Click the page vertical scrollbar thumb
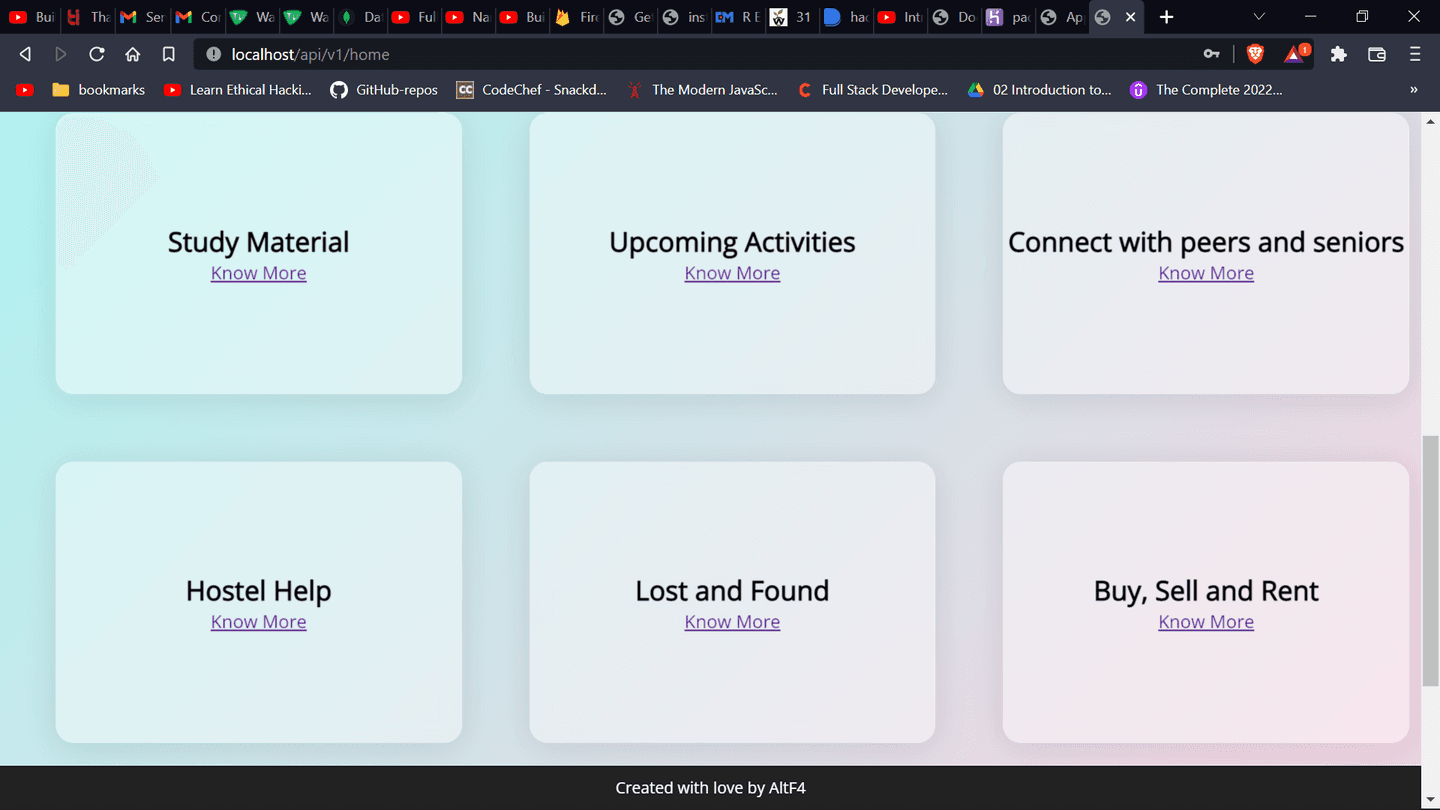This screenshot has height=810, width=1440. click(x=1430, y=560)
